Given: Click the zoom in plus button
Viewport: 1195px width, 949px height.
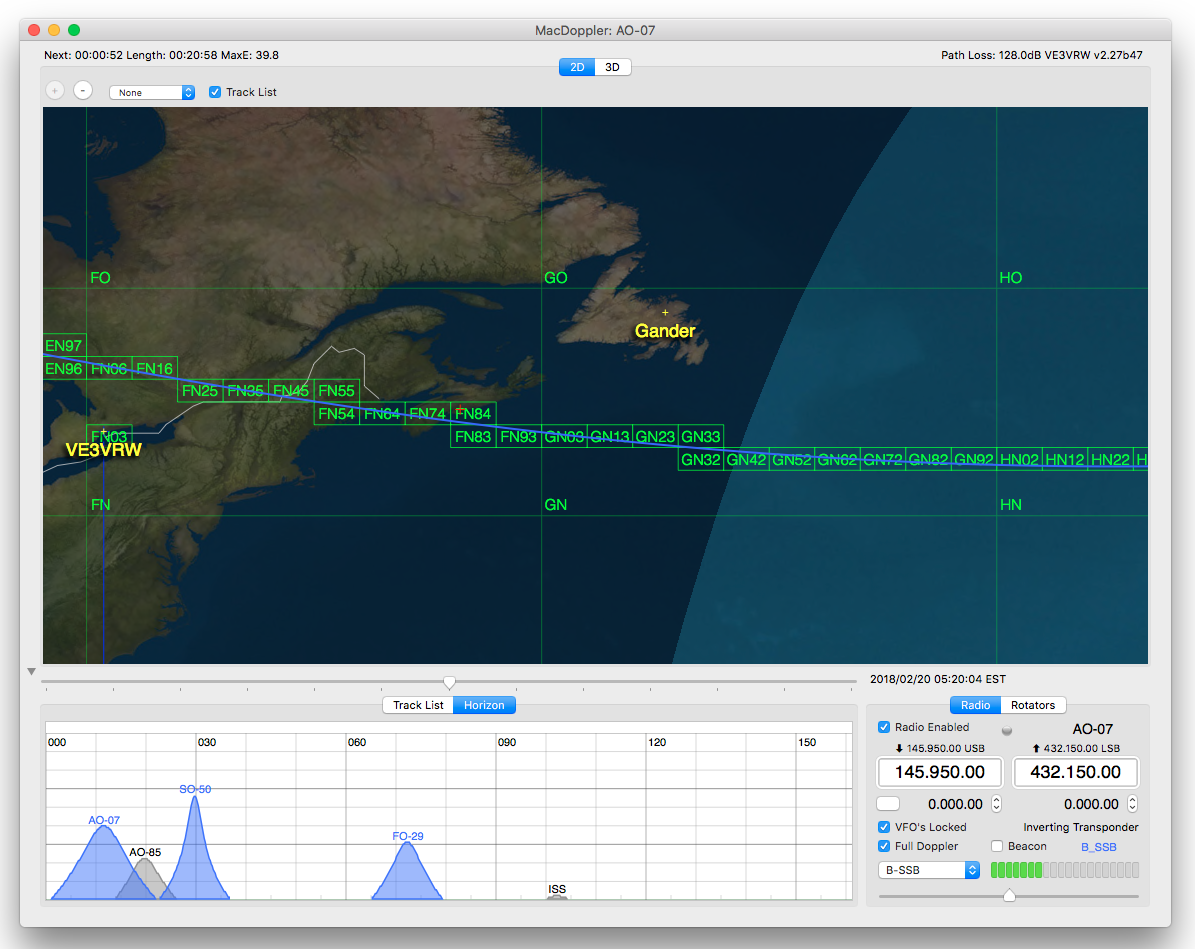Looking at the screenshot, I should point(55,91).
